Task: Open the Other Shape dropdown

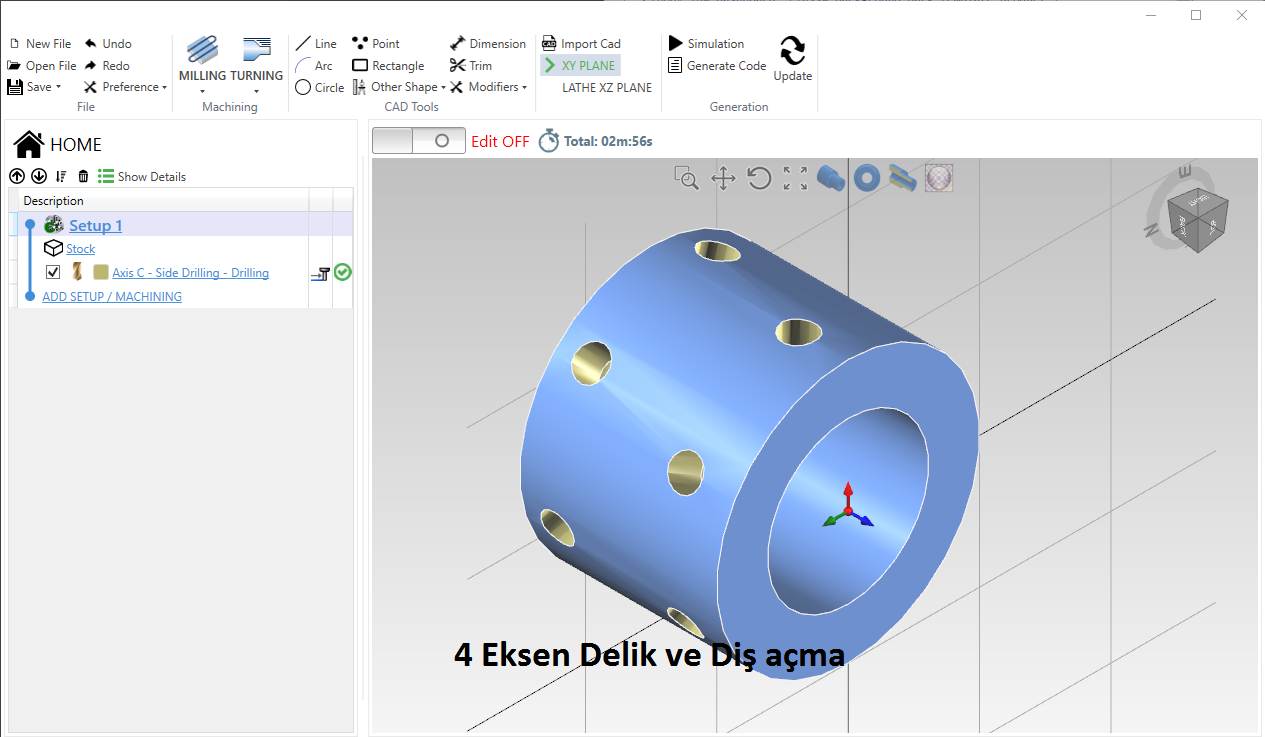Action: click(x=399, y=87)
